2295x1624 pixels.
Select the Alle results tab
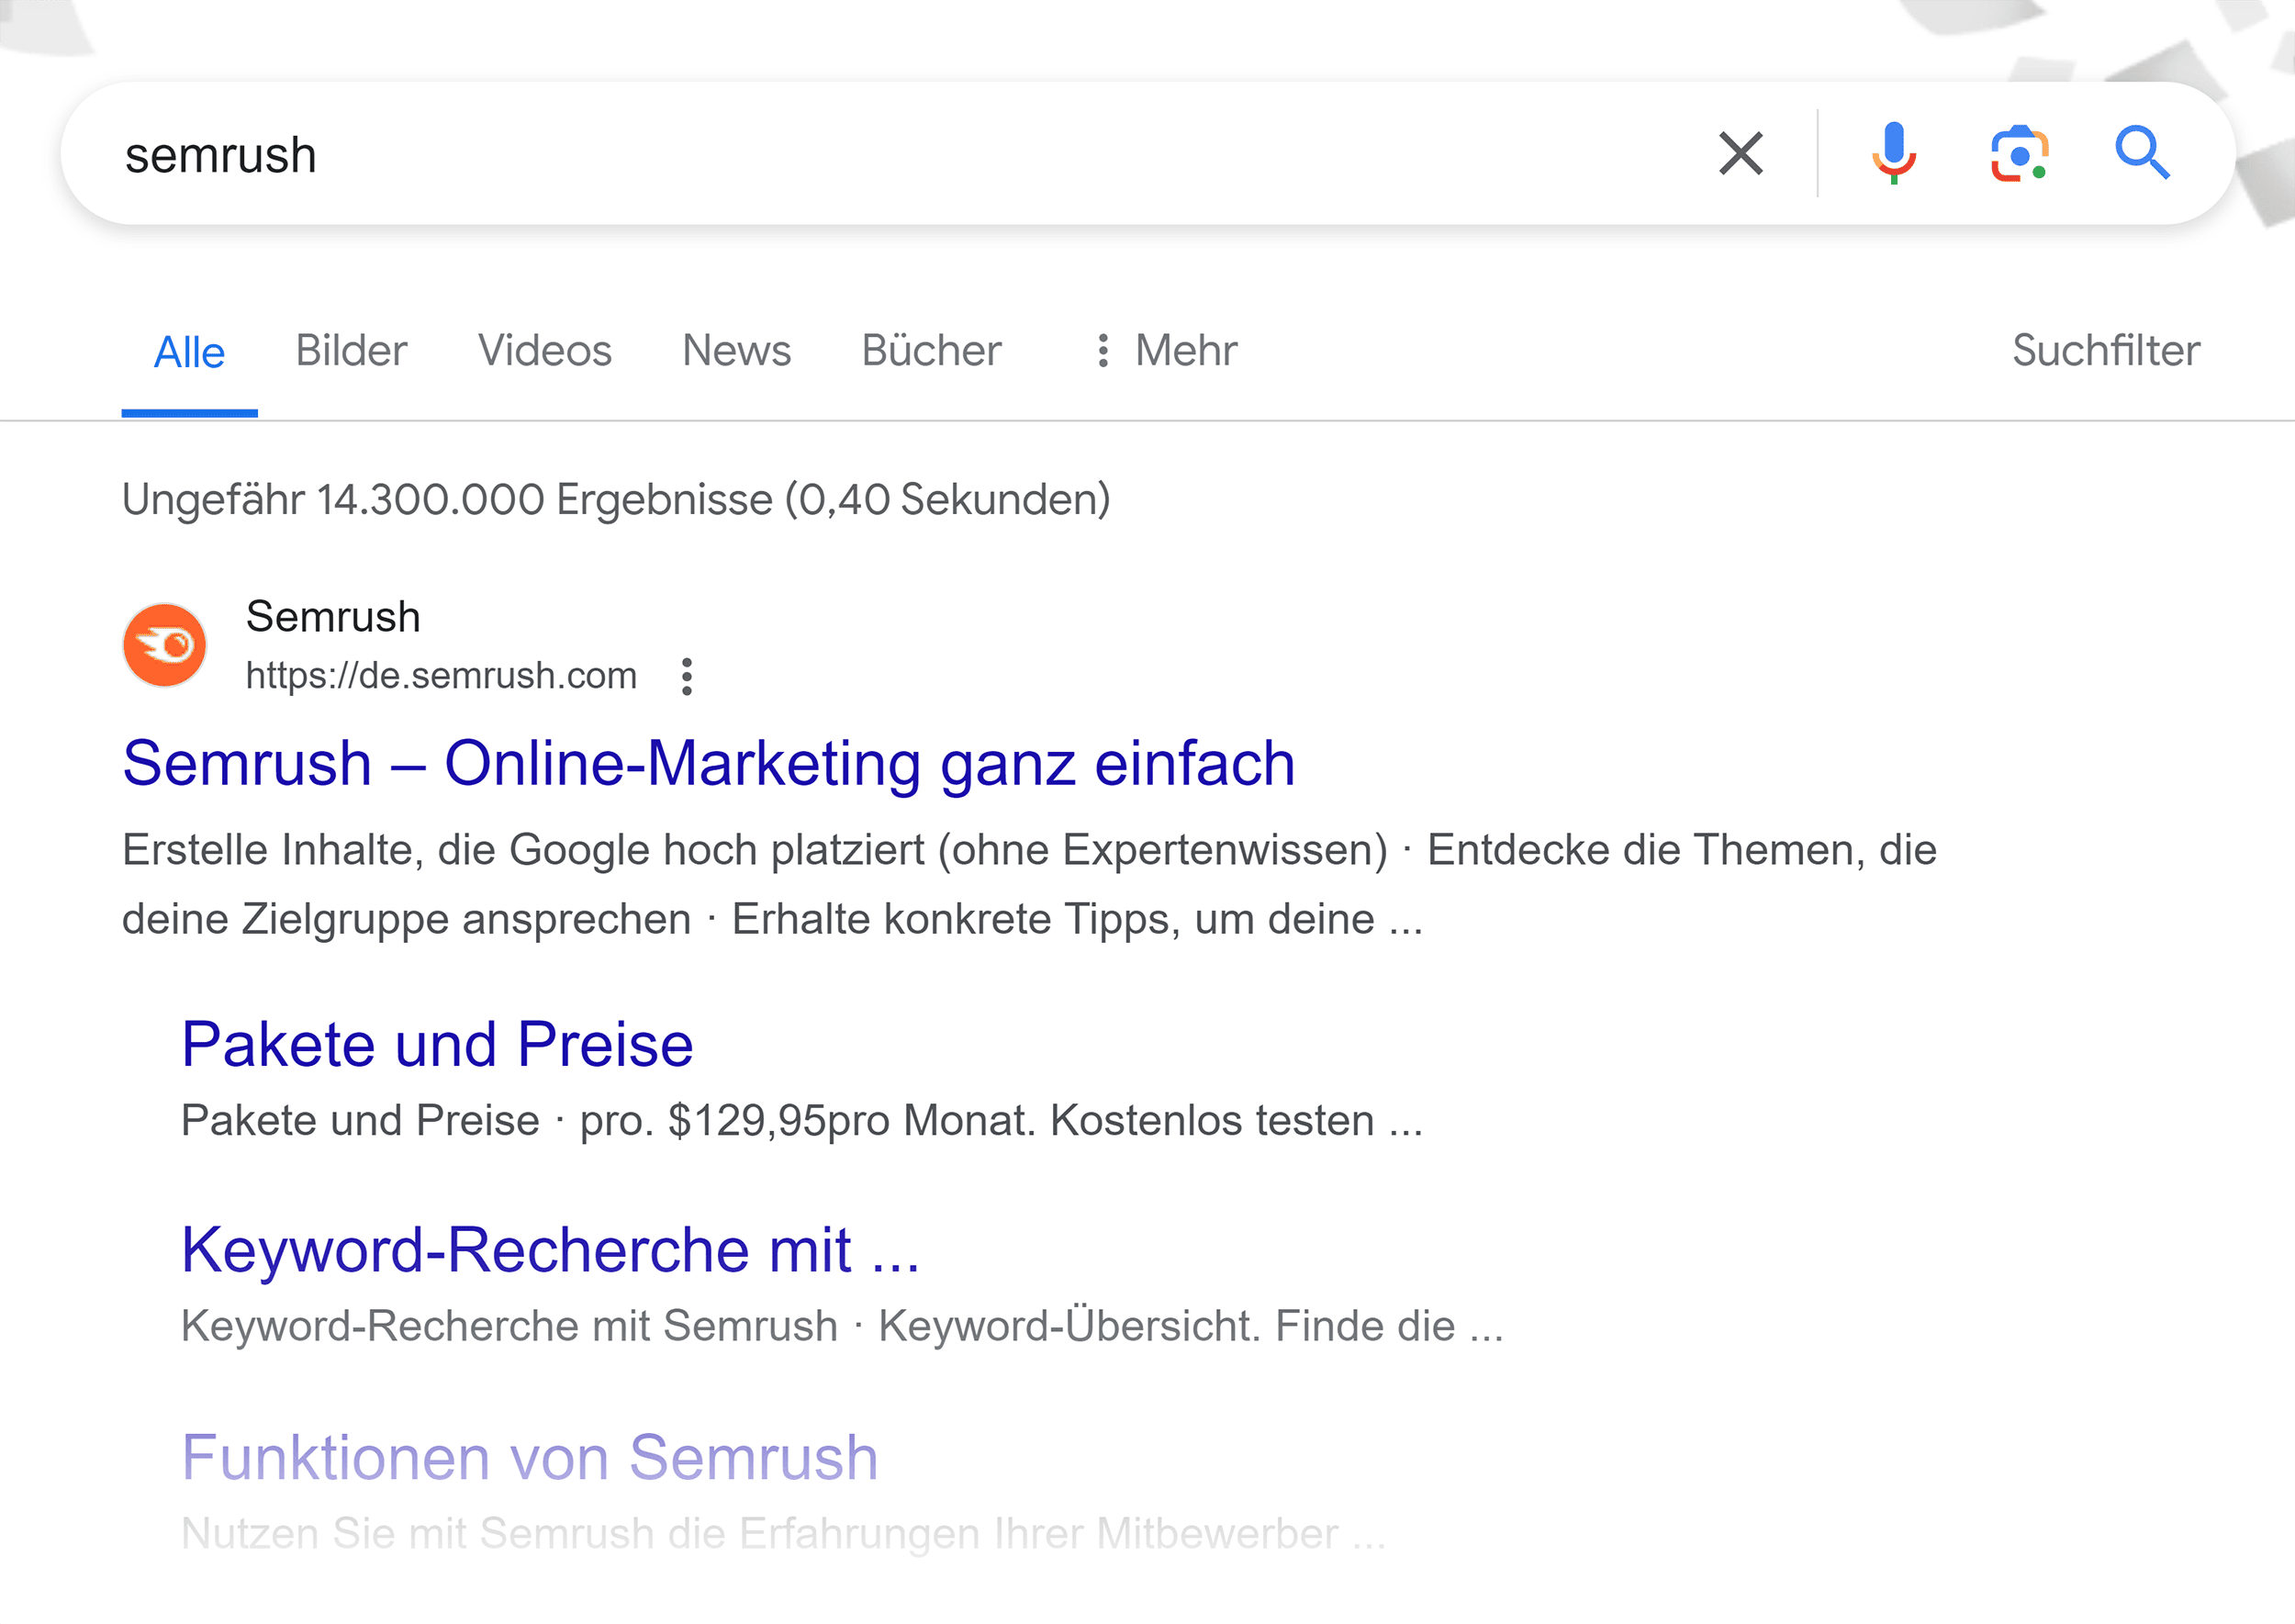[189, 353]
